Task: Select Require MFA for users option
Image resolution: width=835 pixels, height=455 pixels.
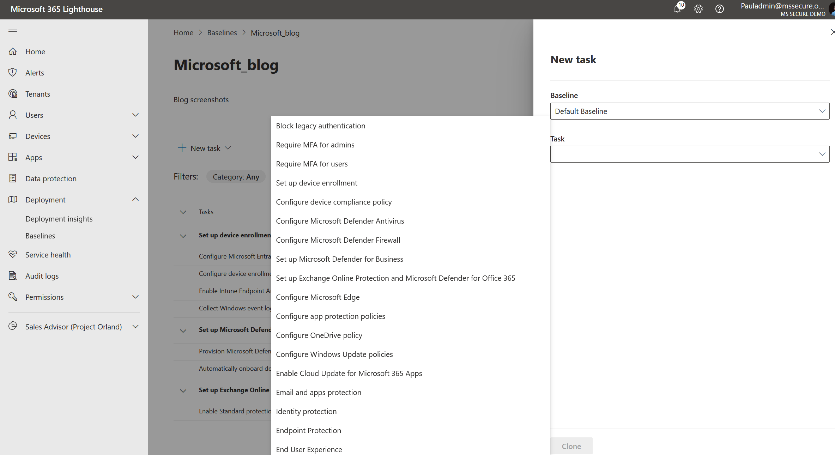Action: [x=410, y=164]
